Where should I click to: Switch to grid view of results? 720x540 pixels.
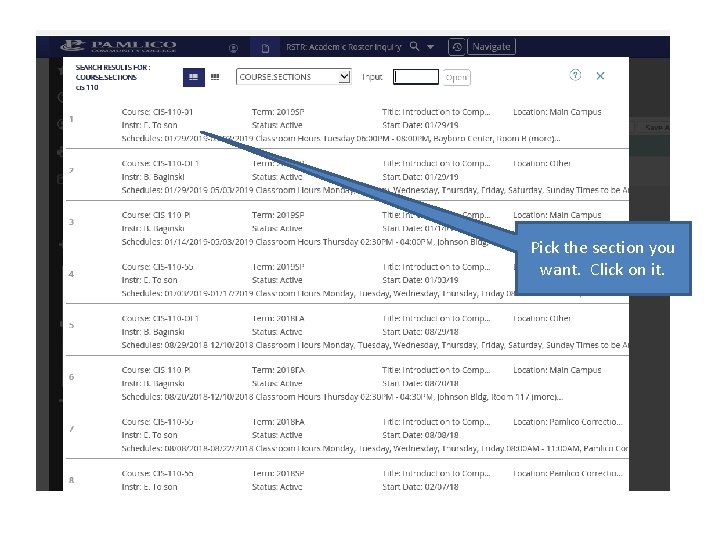(x=215, y=77)
